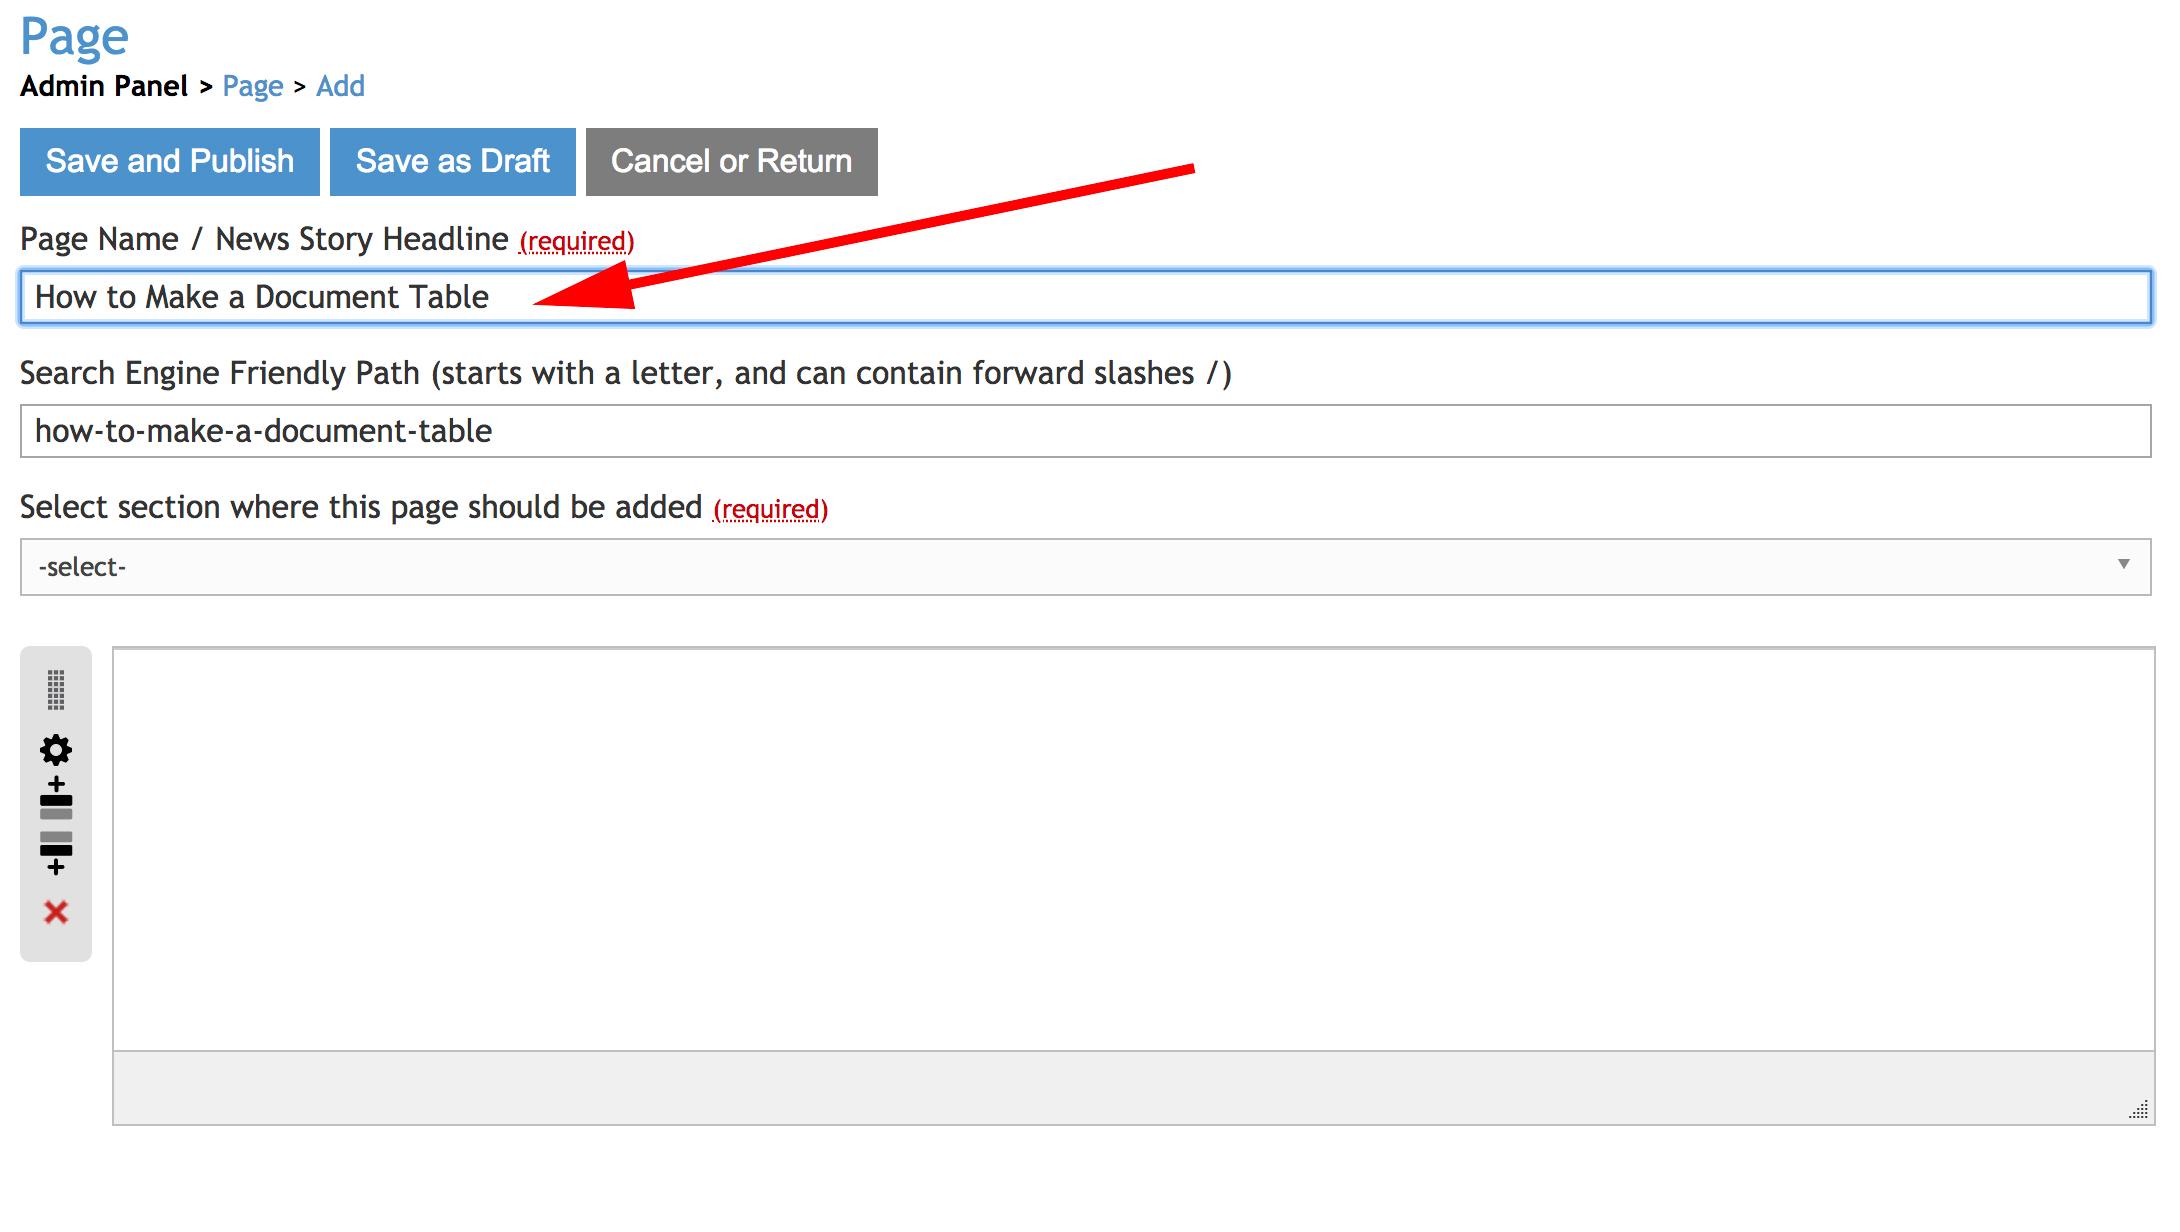This screenshot has height=1232, width=2180.
Task: Click the (required) indicator next to Page Name
Action: pyautogui.click(x=575, y=240)
